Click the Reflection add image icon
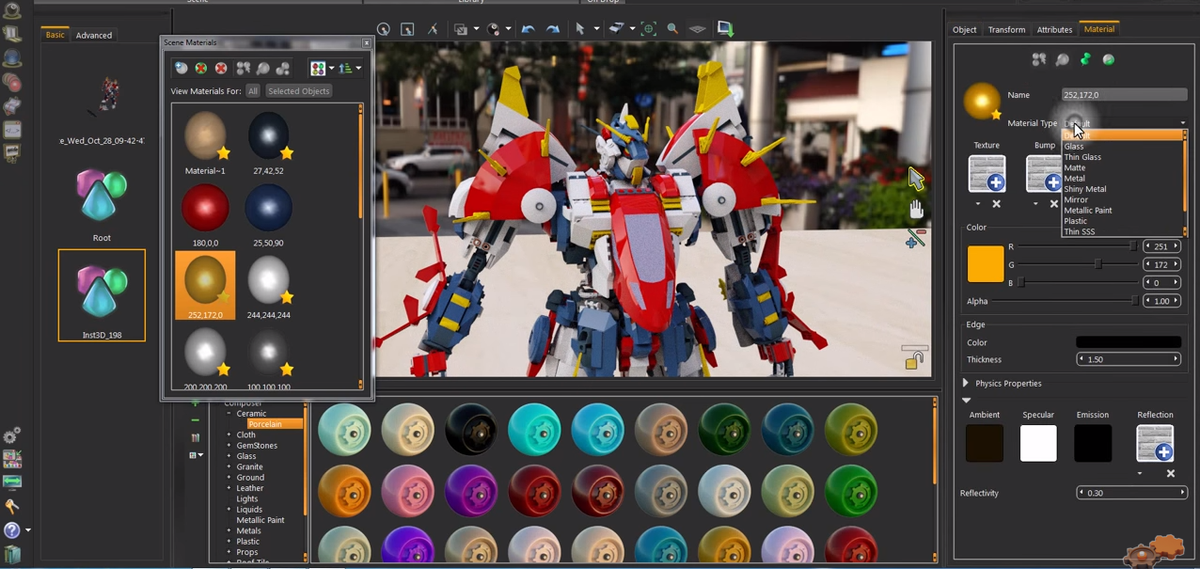Image resolution: width=1200 pixels, height=569 pixels. (x=1155, y=443)
